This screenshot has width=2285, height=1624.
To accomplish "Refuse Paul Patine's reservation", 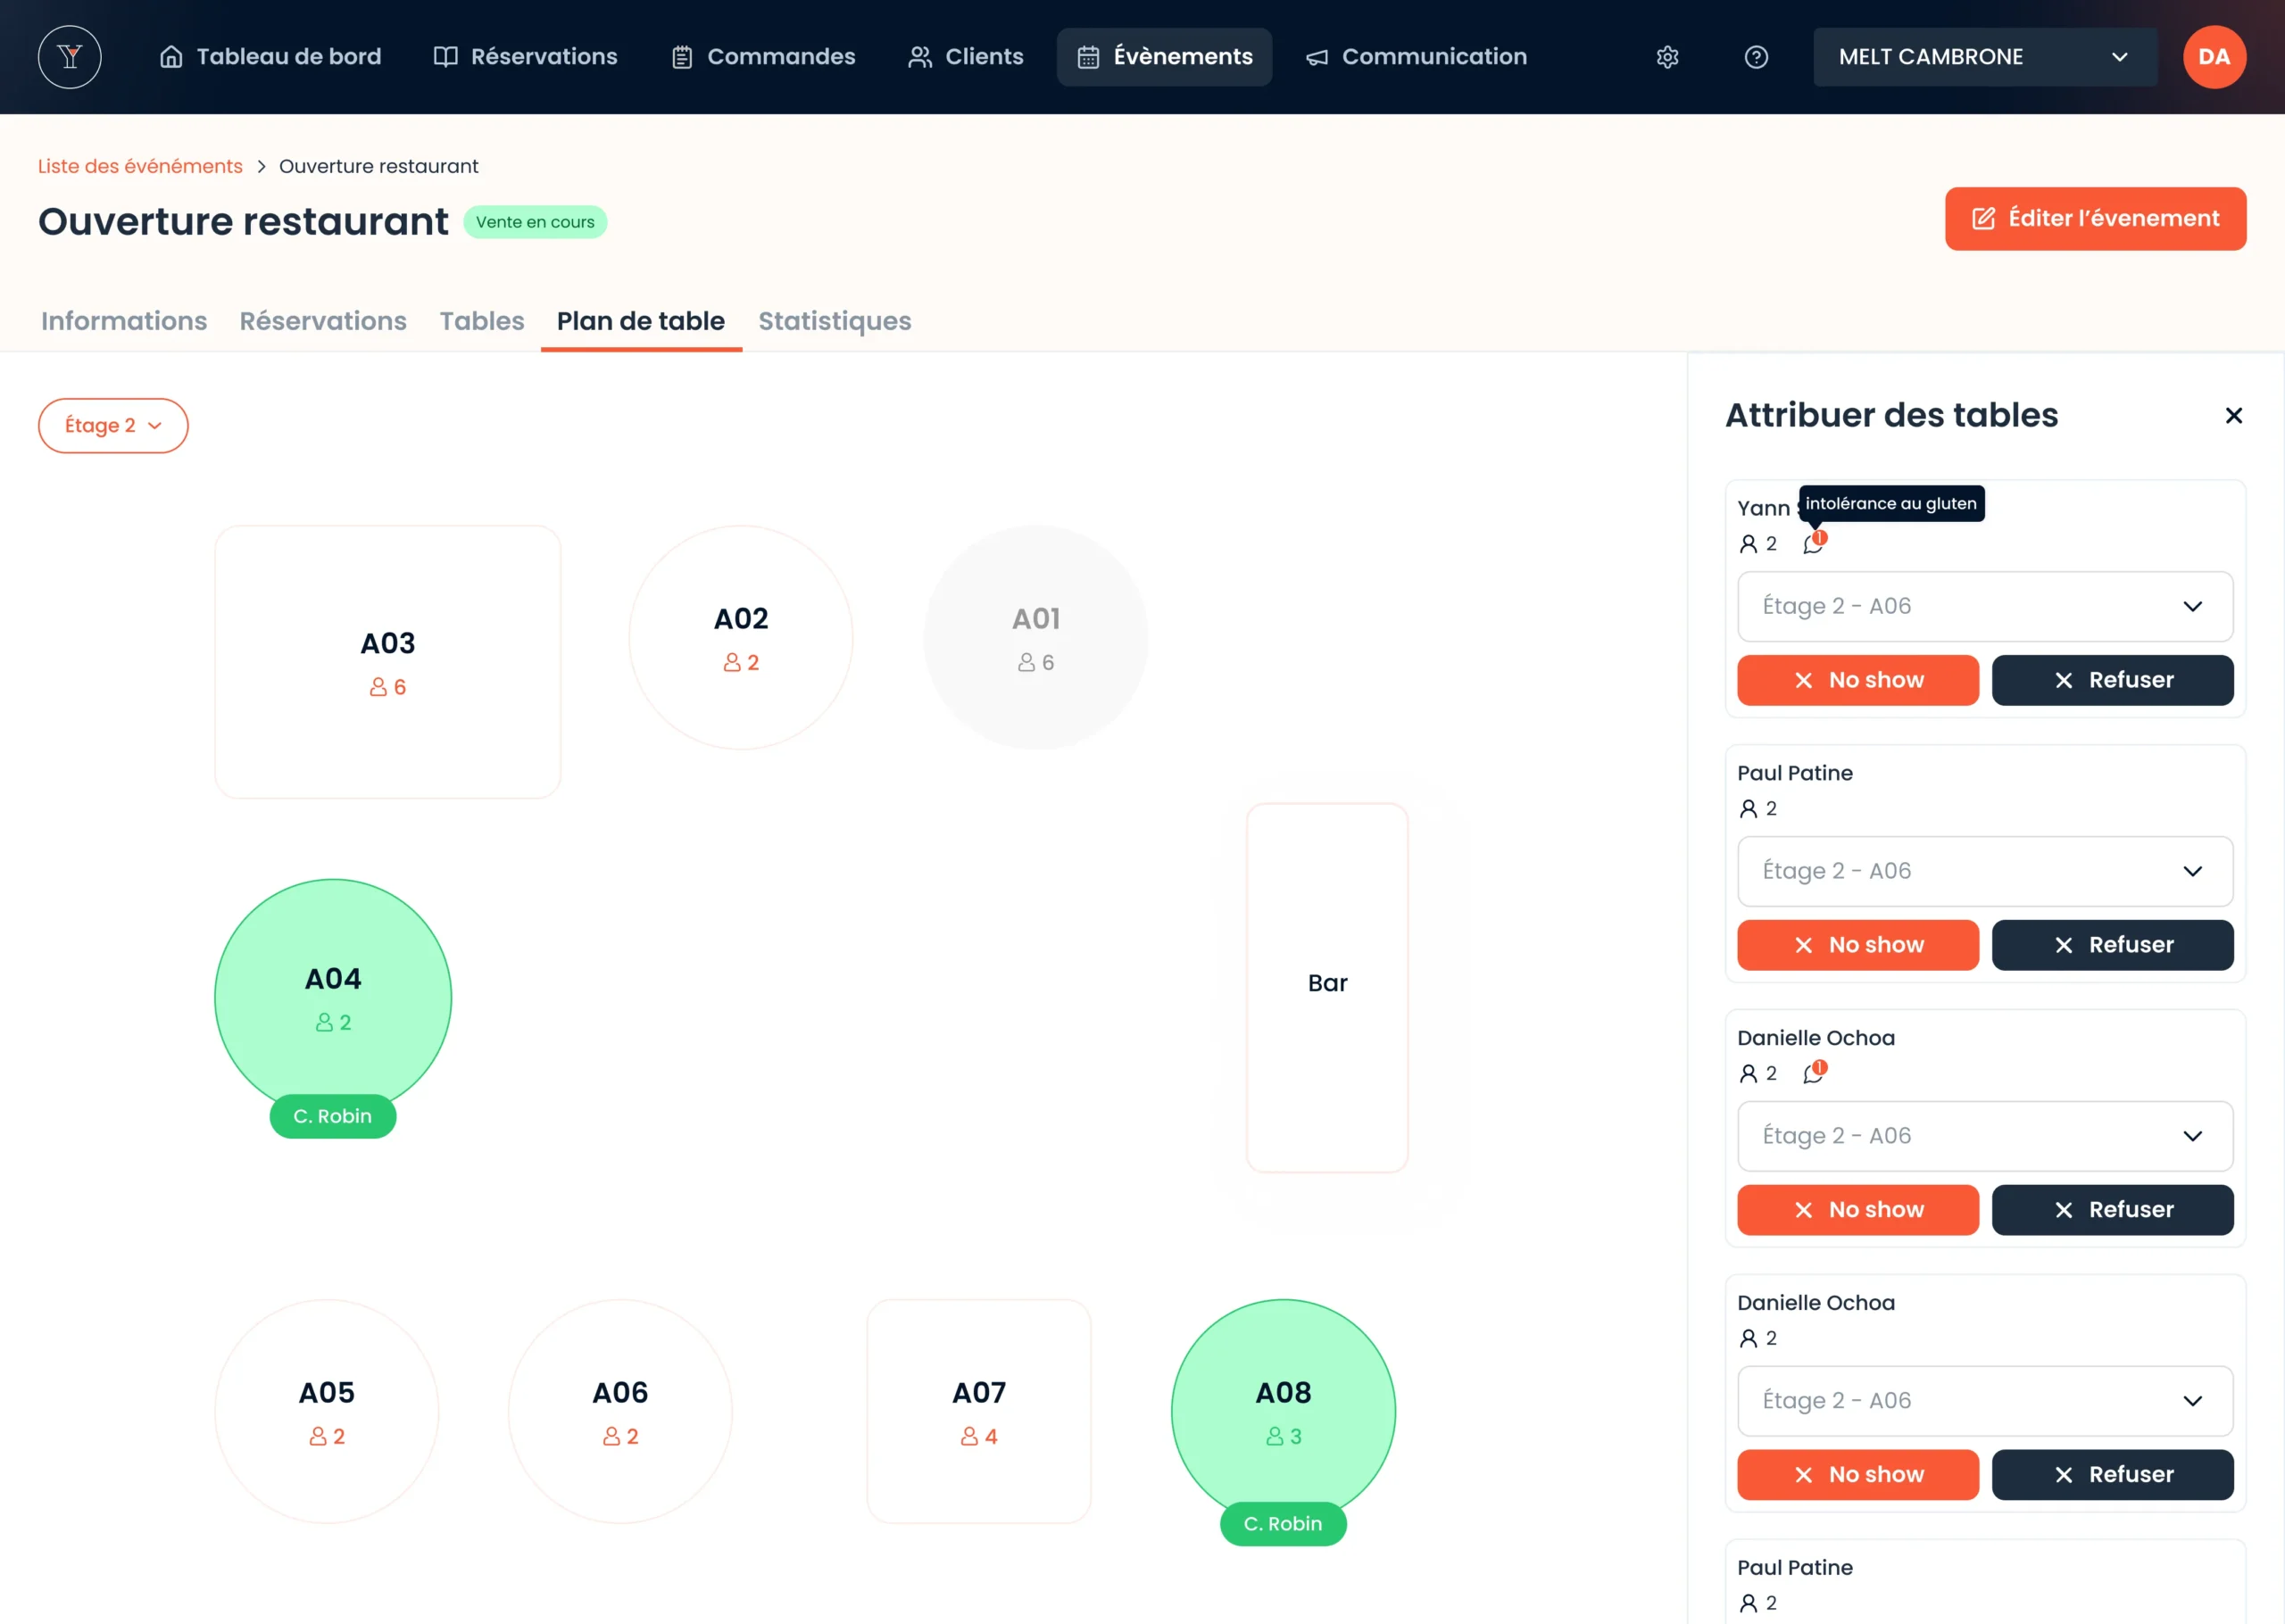I will click(2112, 945).
